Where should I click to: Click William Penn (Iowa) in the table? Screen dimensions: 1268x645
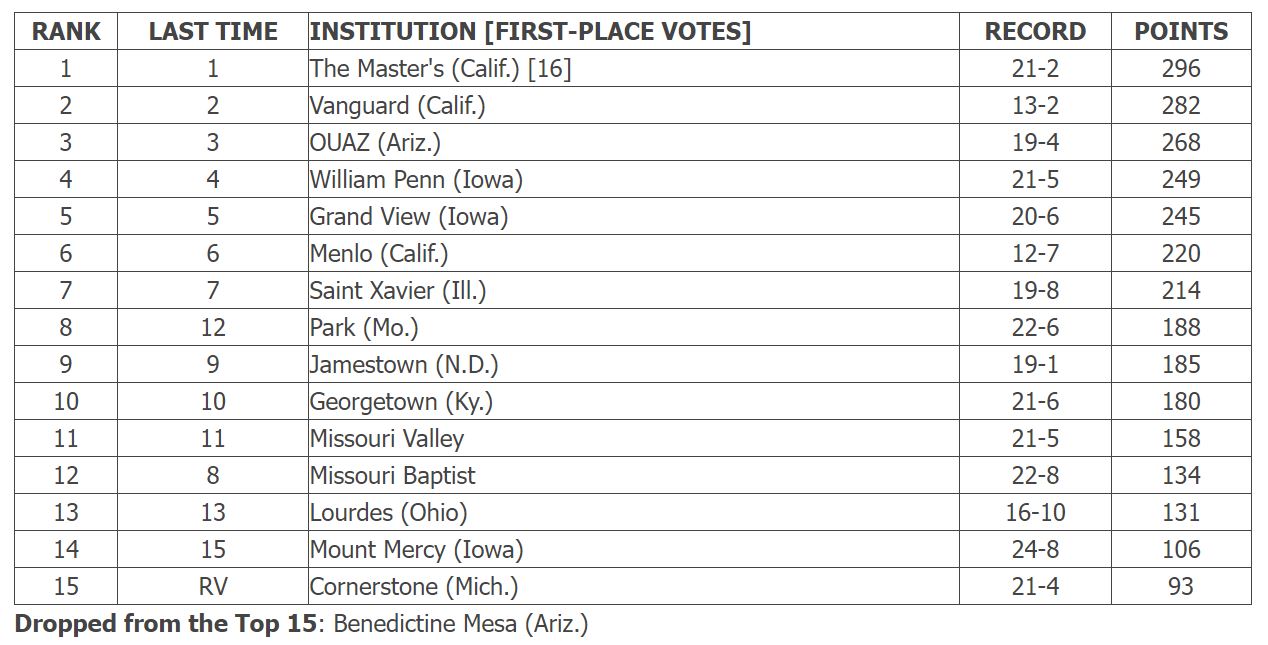tap(416, 179)
